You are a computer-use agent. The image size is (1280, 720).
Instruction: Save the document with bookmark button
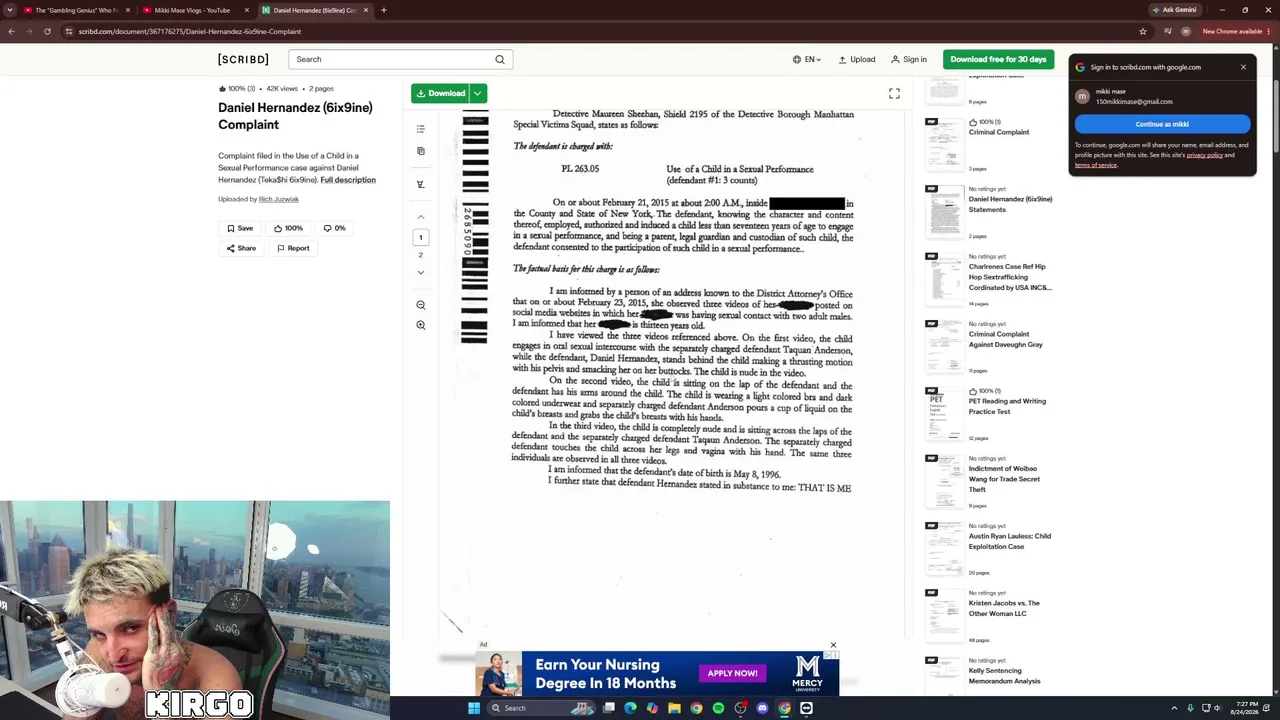[240, 228]
